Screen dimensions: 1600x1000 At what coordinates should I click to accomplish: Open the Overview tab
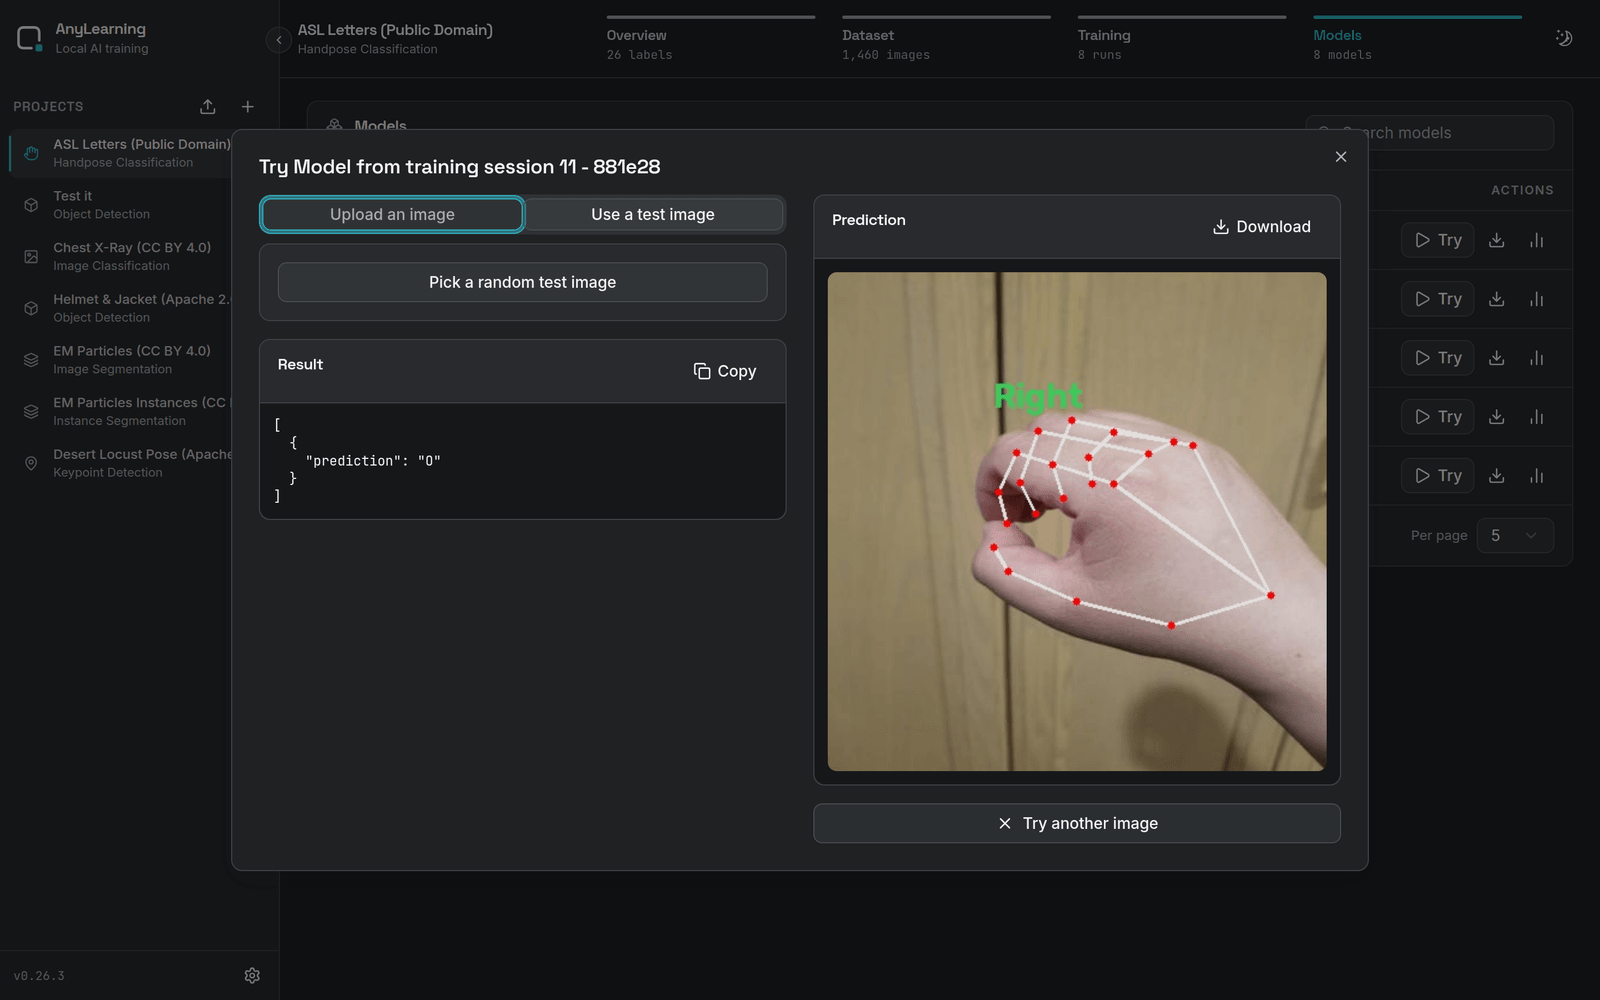click(711, 40)
